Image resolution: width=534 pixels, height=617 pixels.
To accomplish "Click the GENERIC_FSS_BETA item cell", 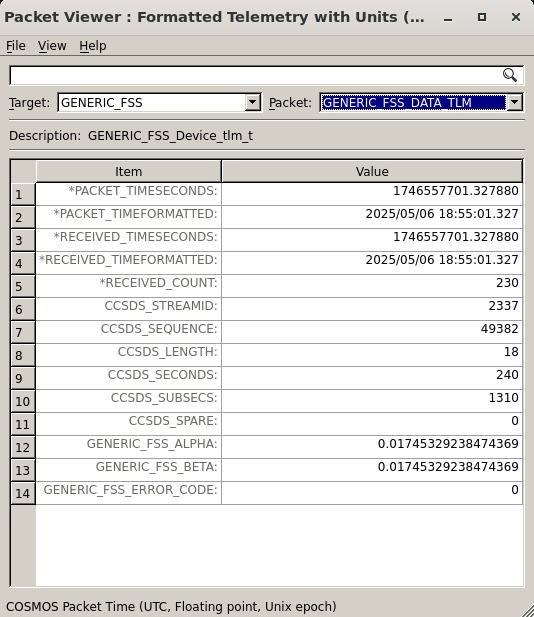I will (x=129, y=470).
